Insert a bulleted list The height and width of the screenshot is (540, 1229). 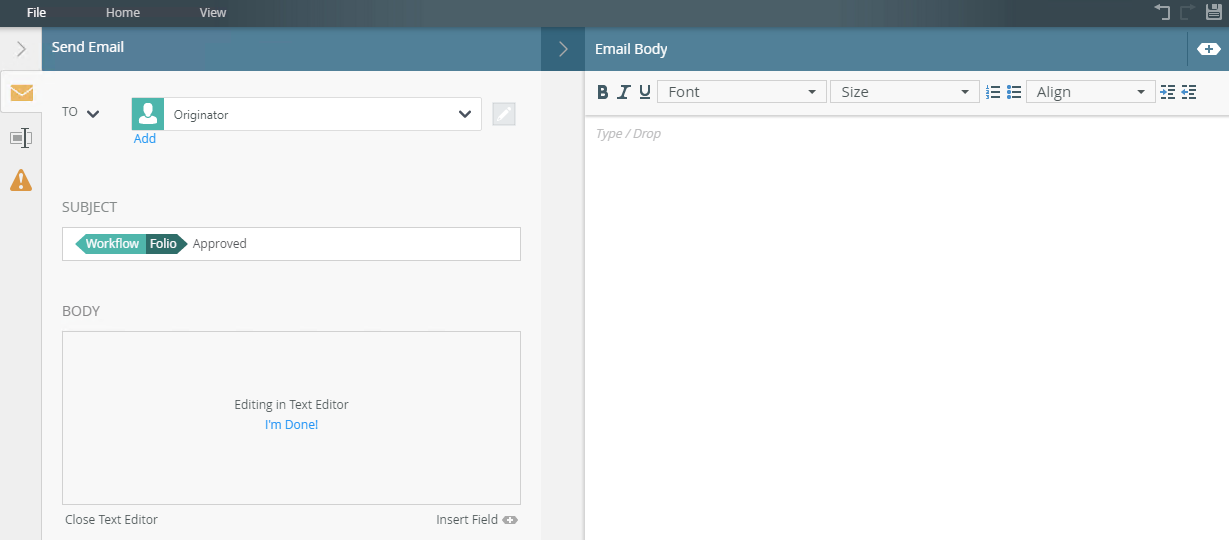pos(1014,92)
